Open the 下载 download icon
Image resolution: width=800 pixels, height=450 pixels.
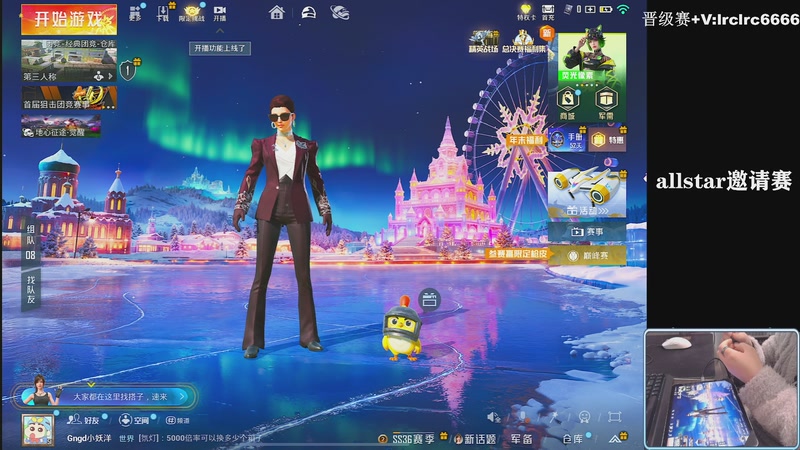pos(163,13)
